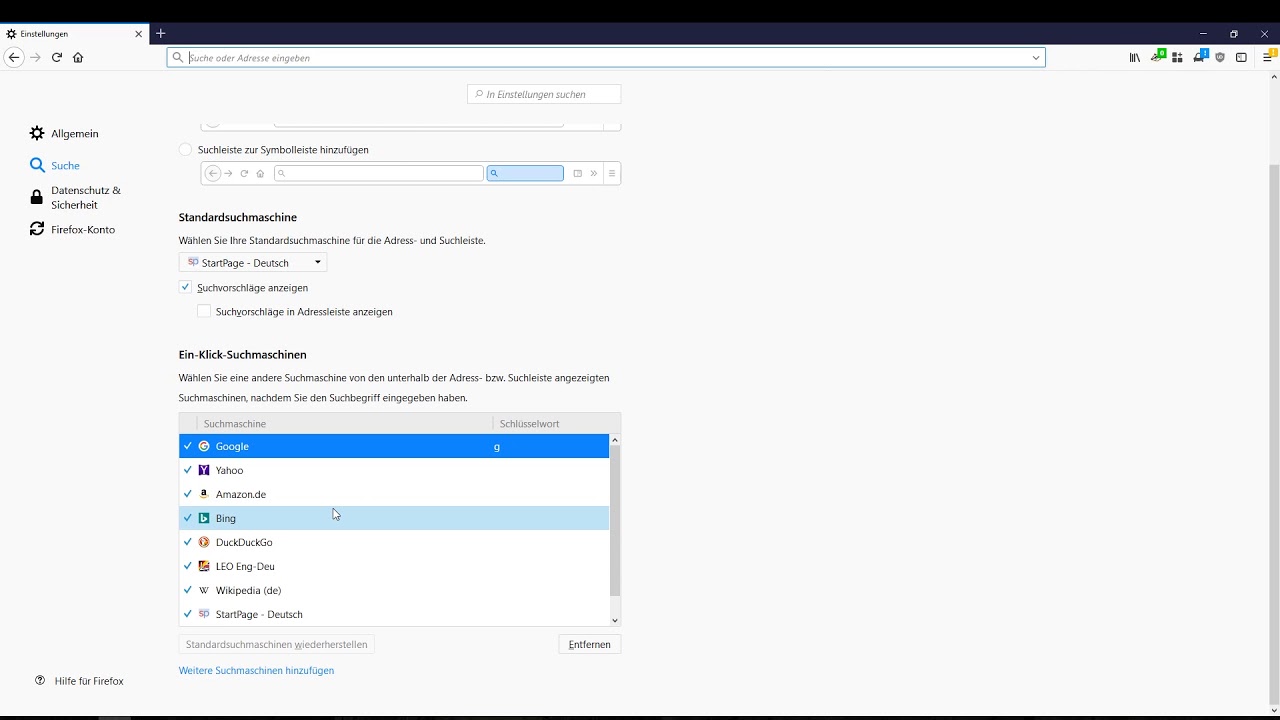Image resolution: width=1280 pixels, height=720 pixels.
Task: Uncheck the Wikipedia (de) search engine row
Action: coord(187,590)
